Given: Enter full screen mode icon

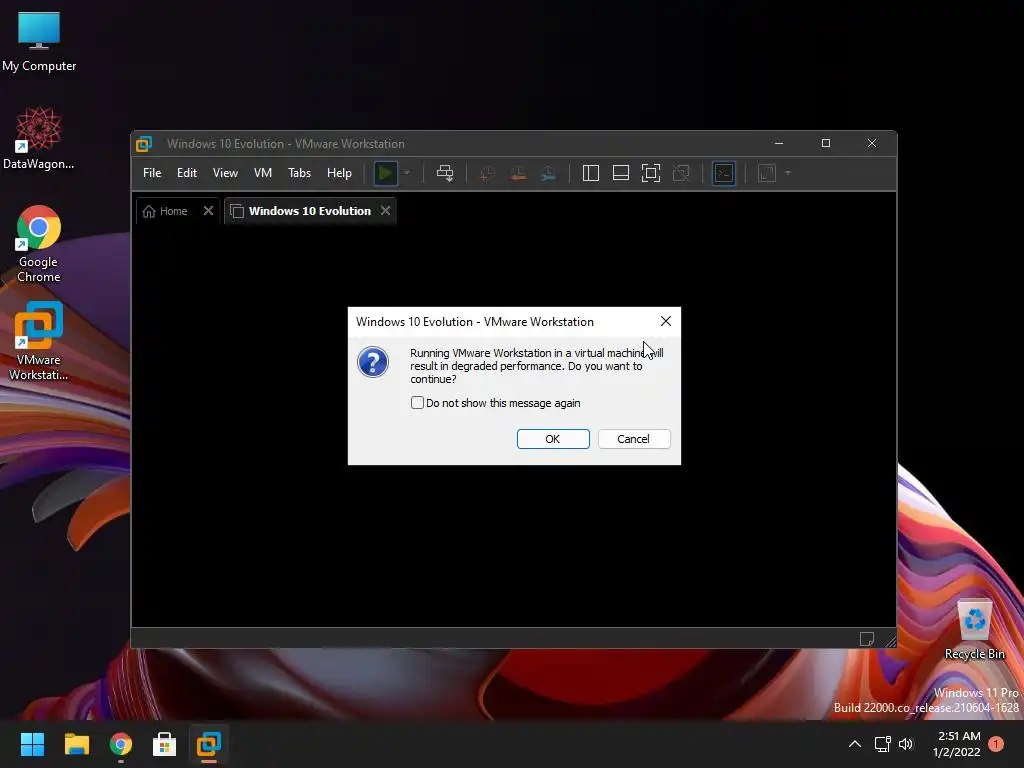Looking at the screenshot, I should coord(651,173).
